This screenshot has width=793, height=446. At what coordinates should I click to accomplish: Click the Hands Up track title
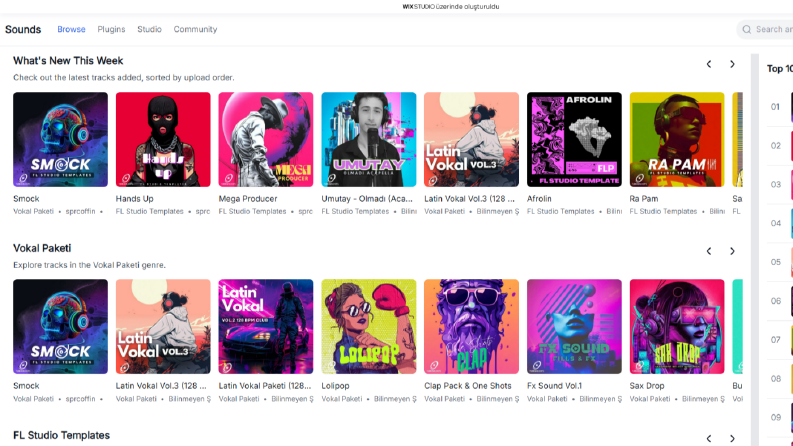(x=135, y=199)
